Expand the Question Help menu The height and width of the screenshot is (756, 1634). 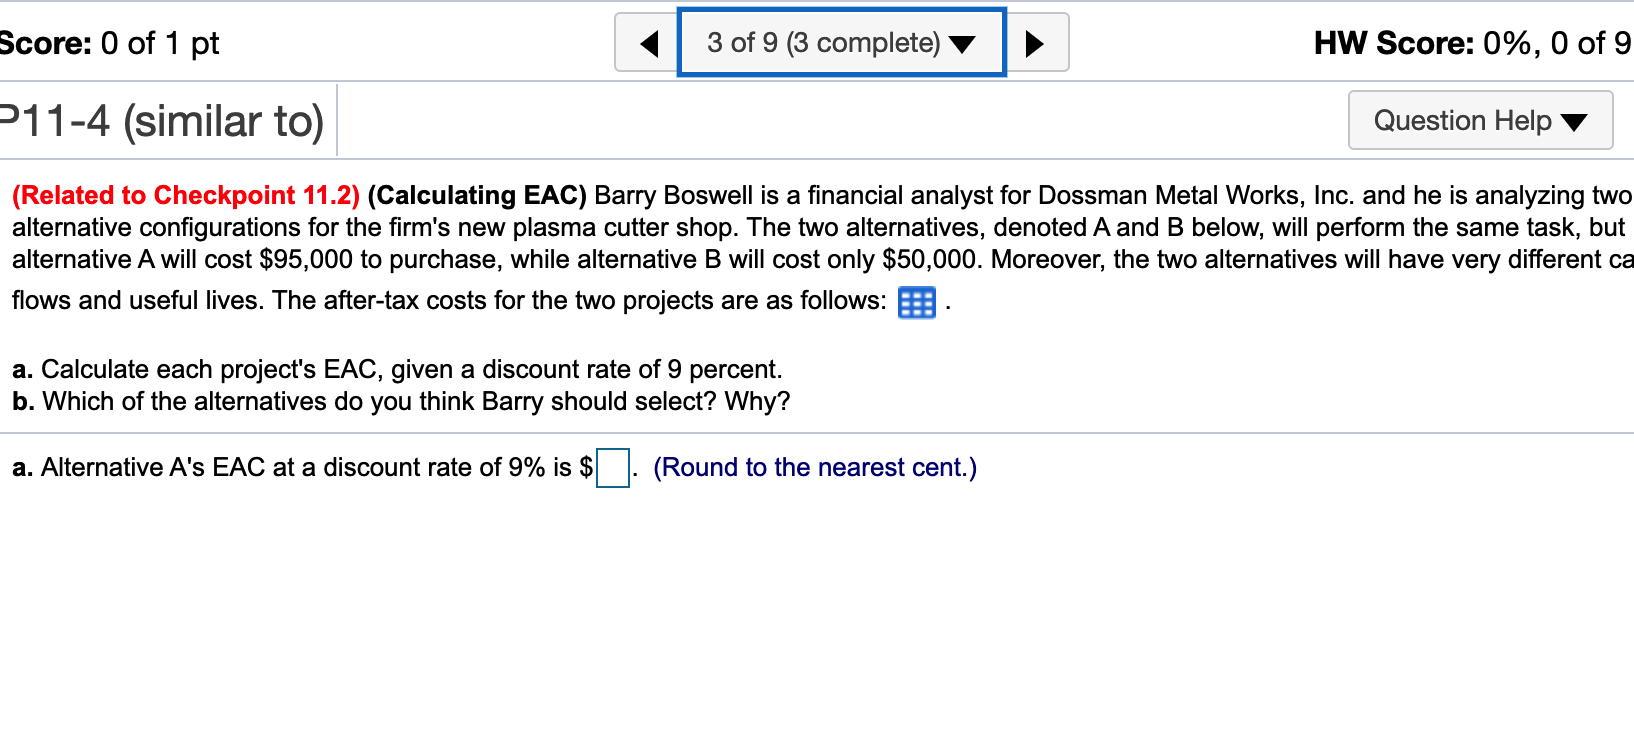pos(1479,120)
